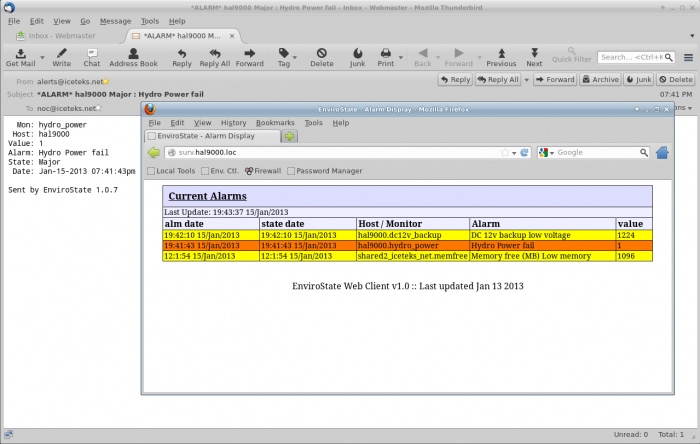
Task: Open Password Manager bookmark
Action: (x=325, y=171)
